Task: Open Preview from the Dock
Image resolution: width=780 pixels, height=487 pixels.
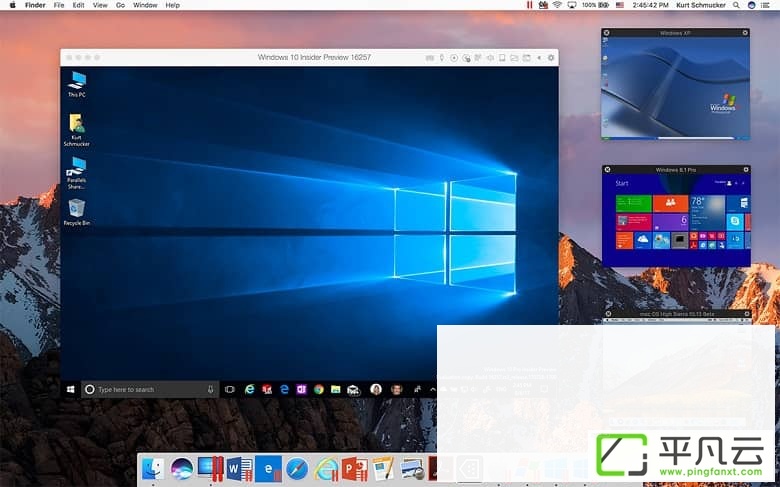Action: [x=412, y=469]
